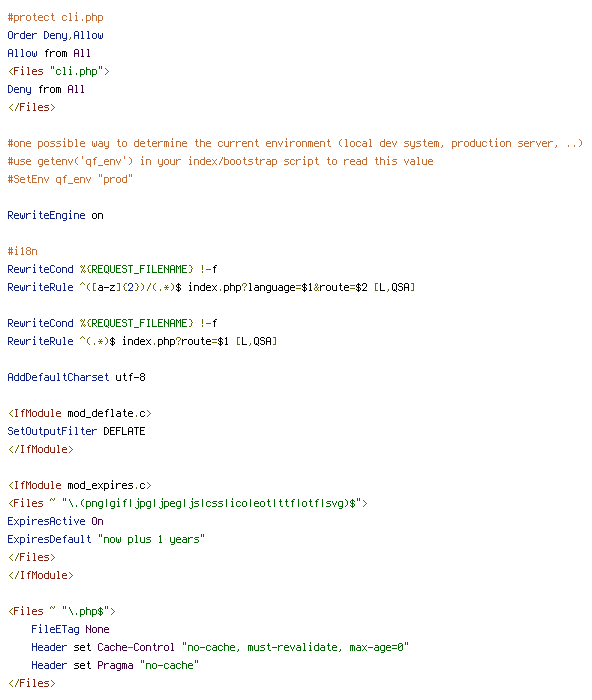Click 'utf-8' charset value
592x700 pixels.
tap(130, 377)
